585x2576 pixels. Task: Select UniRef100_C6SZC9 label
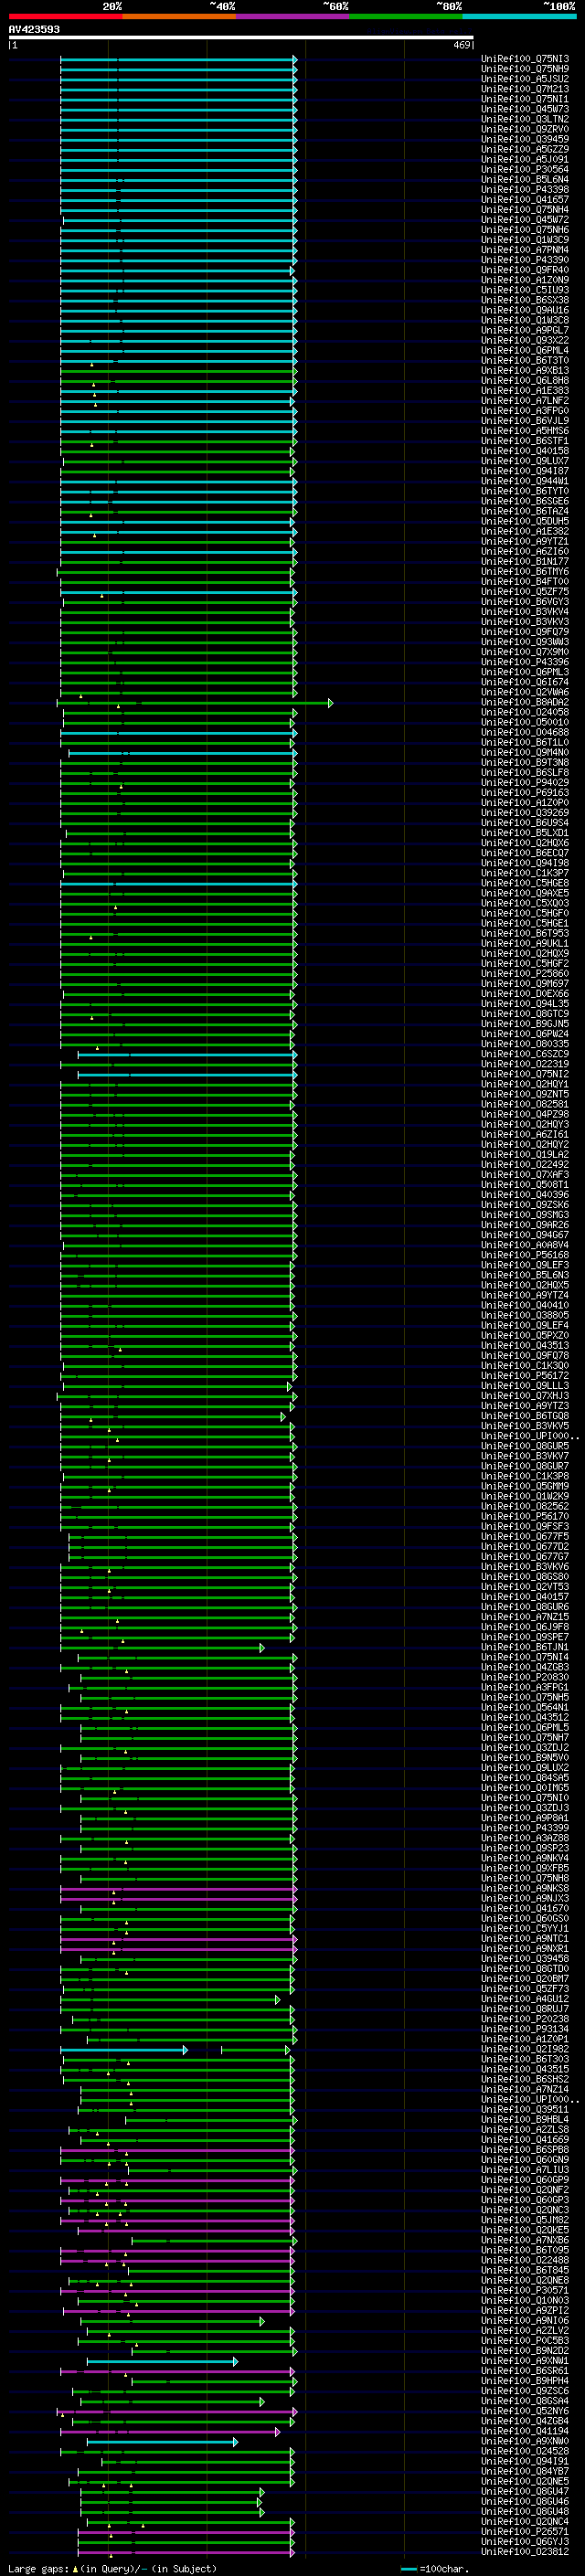(x=525, y=1054)
